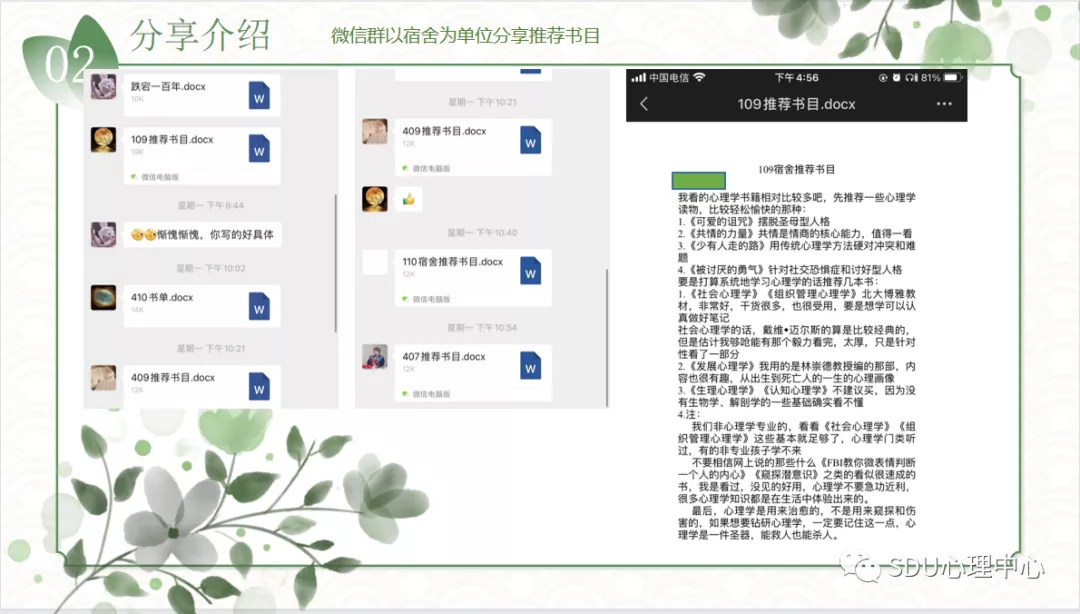The height and width of the screenshot is (614, 1080).
Task: Tap the alarm clock status icon
Action: (896, 78)
